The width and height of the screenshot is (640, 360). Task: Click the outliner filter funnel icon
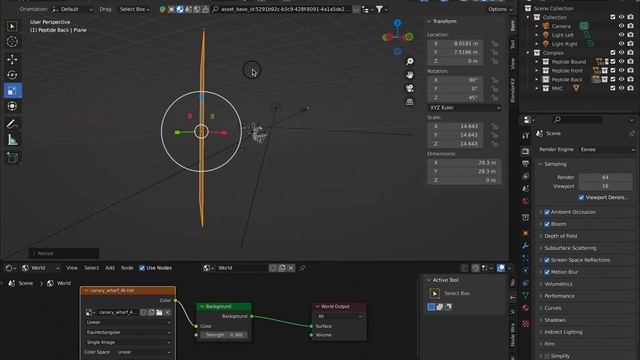coord(379,9)
